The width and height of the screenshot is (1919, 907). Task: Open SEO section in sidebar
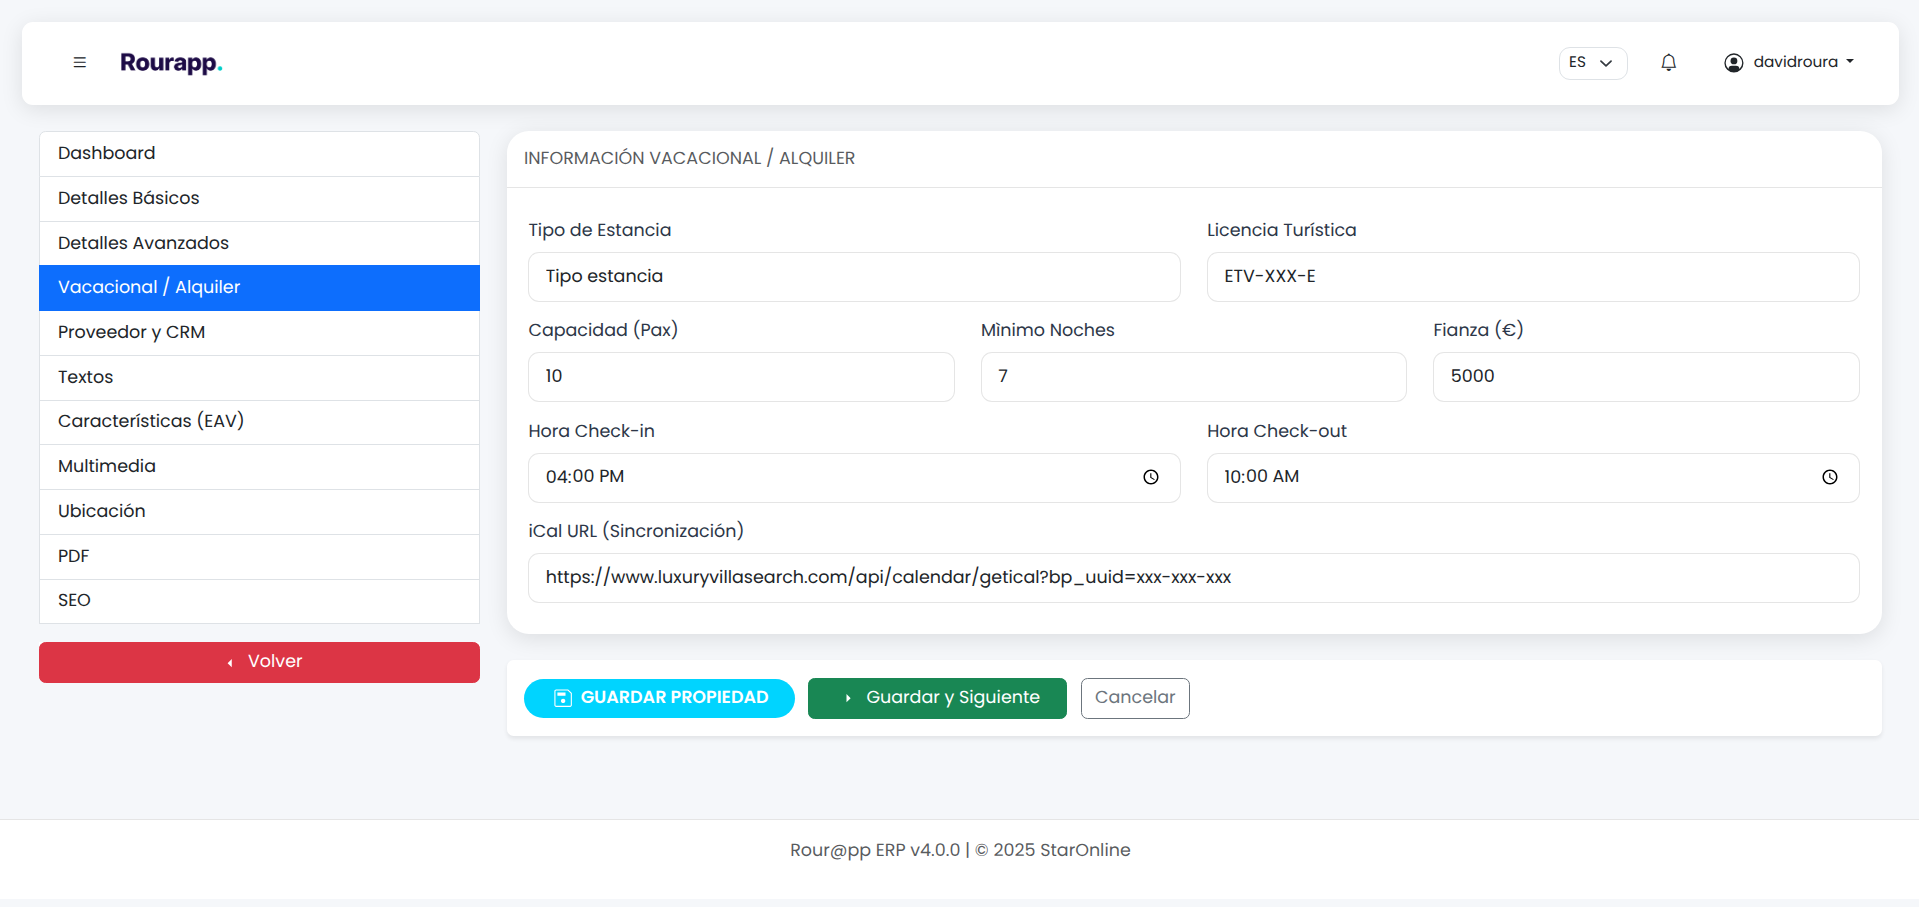click(259, 600)
